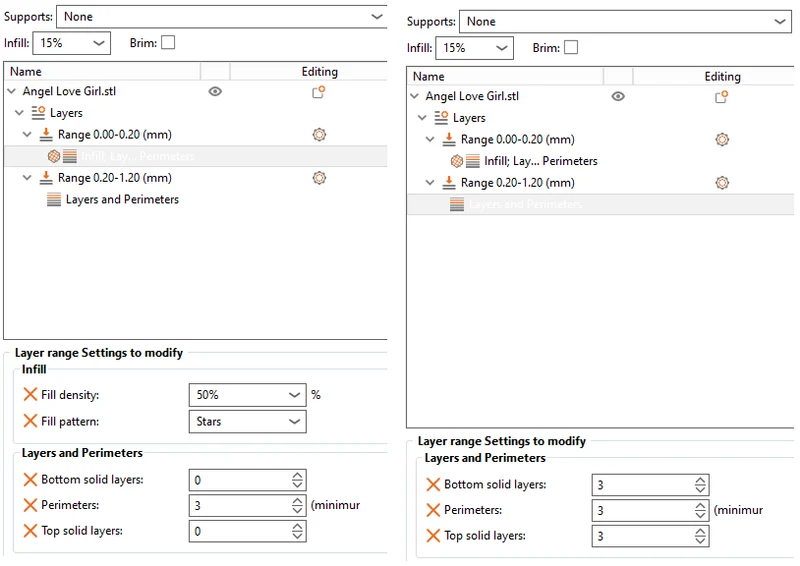
Task: Click editing icon for Angel Love Girl.stl, right panel
Action: click(x=721, y=97)
